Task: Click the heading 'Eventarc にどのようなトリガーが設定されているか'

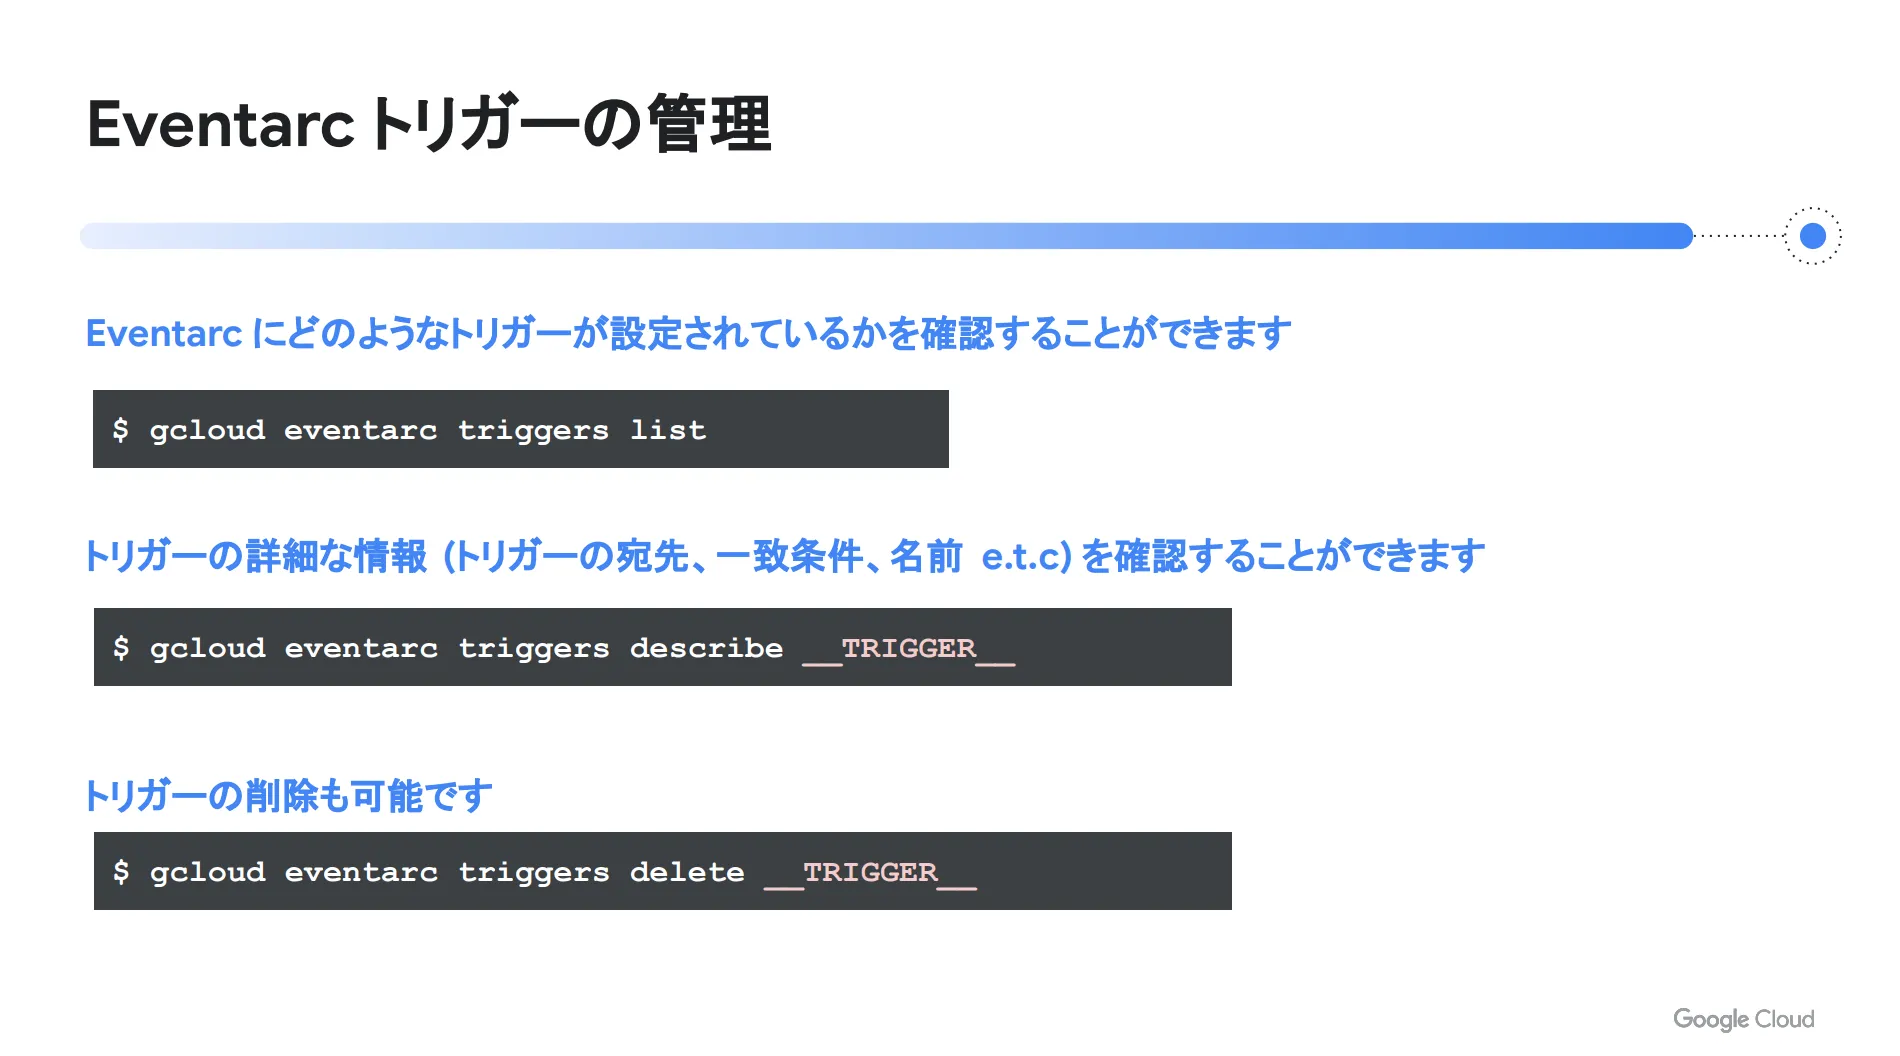Action: pos(688,333)
